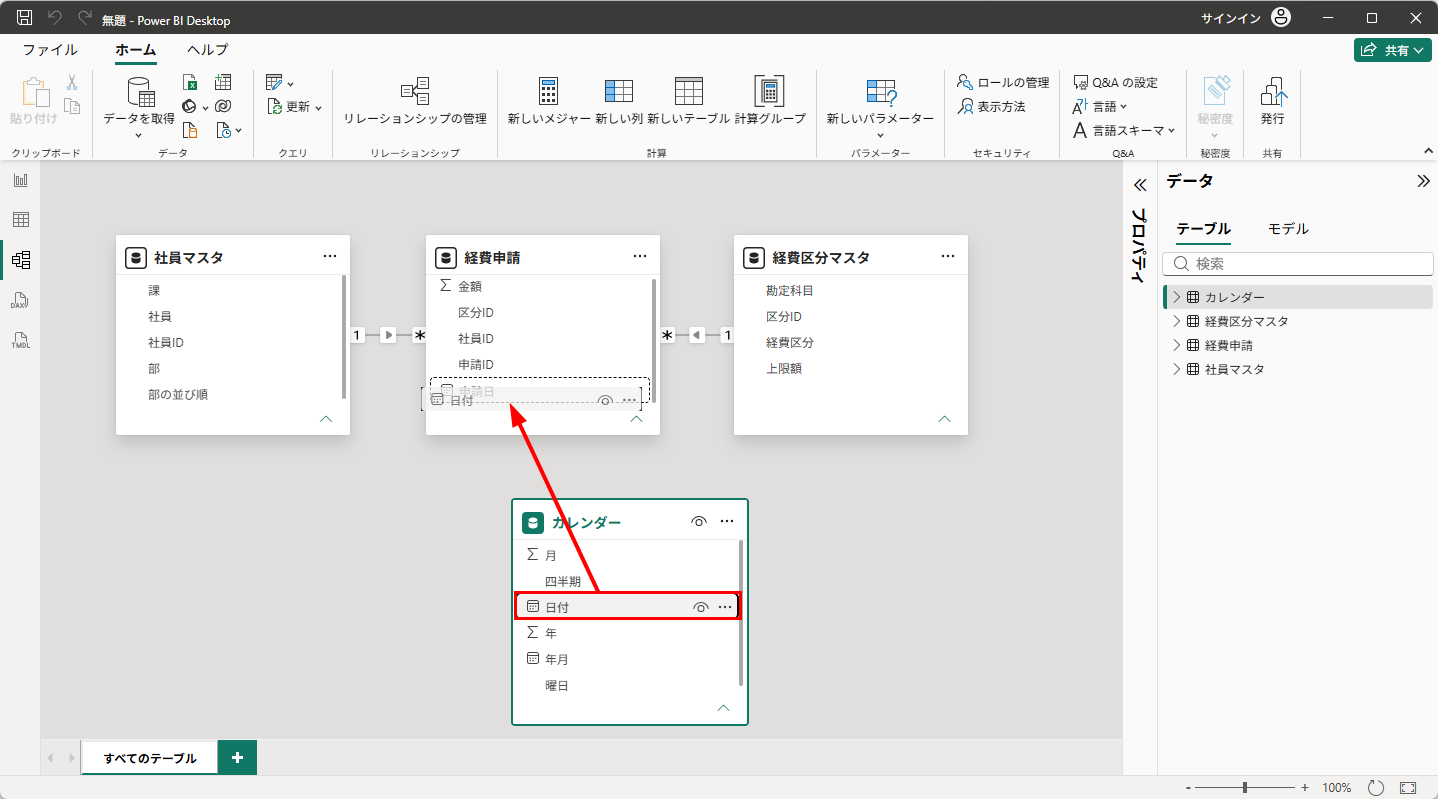Collapse the 社員マスタ card with its chevron

coord(325,419)
